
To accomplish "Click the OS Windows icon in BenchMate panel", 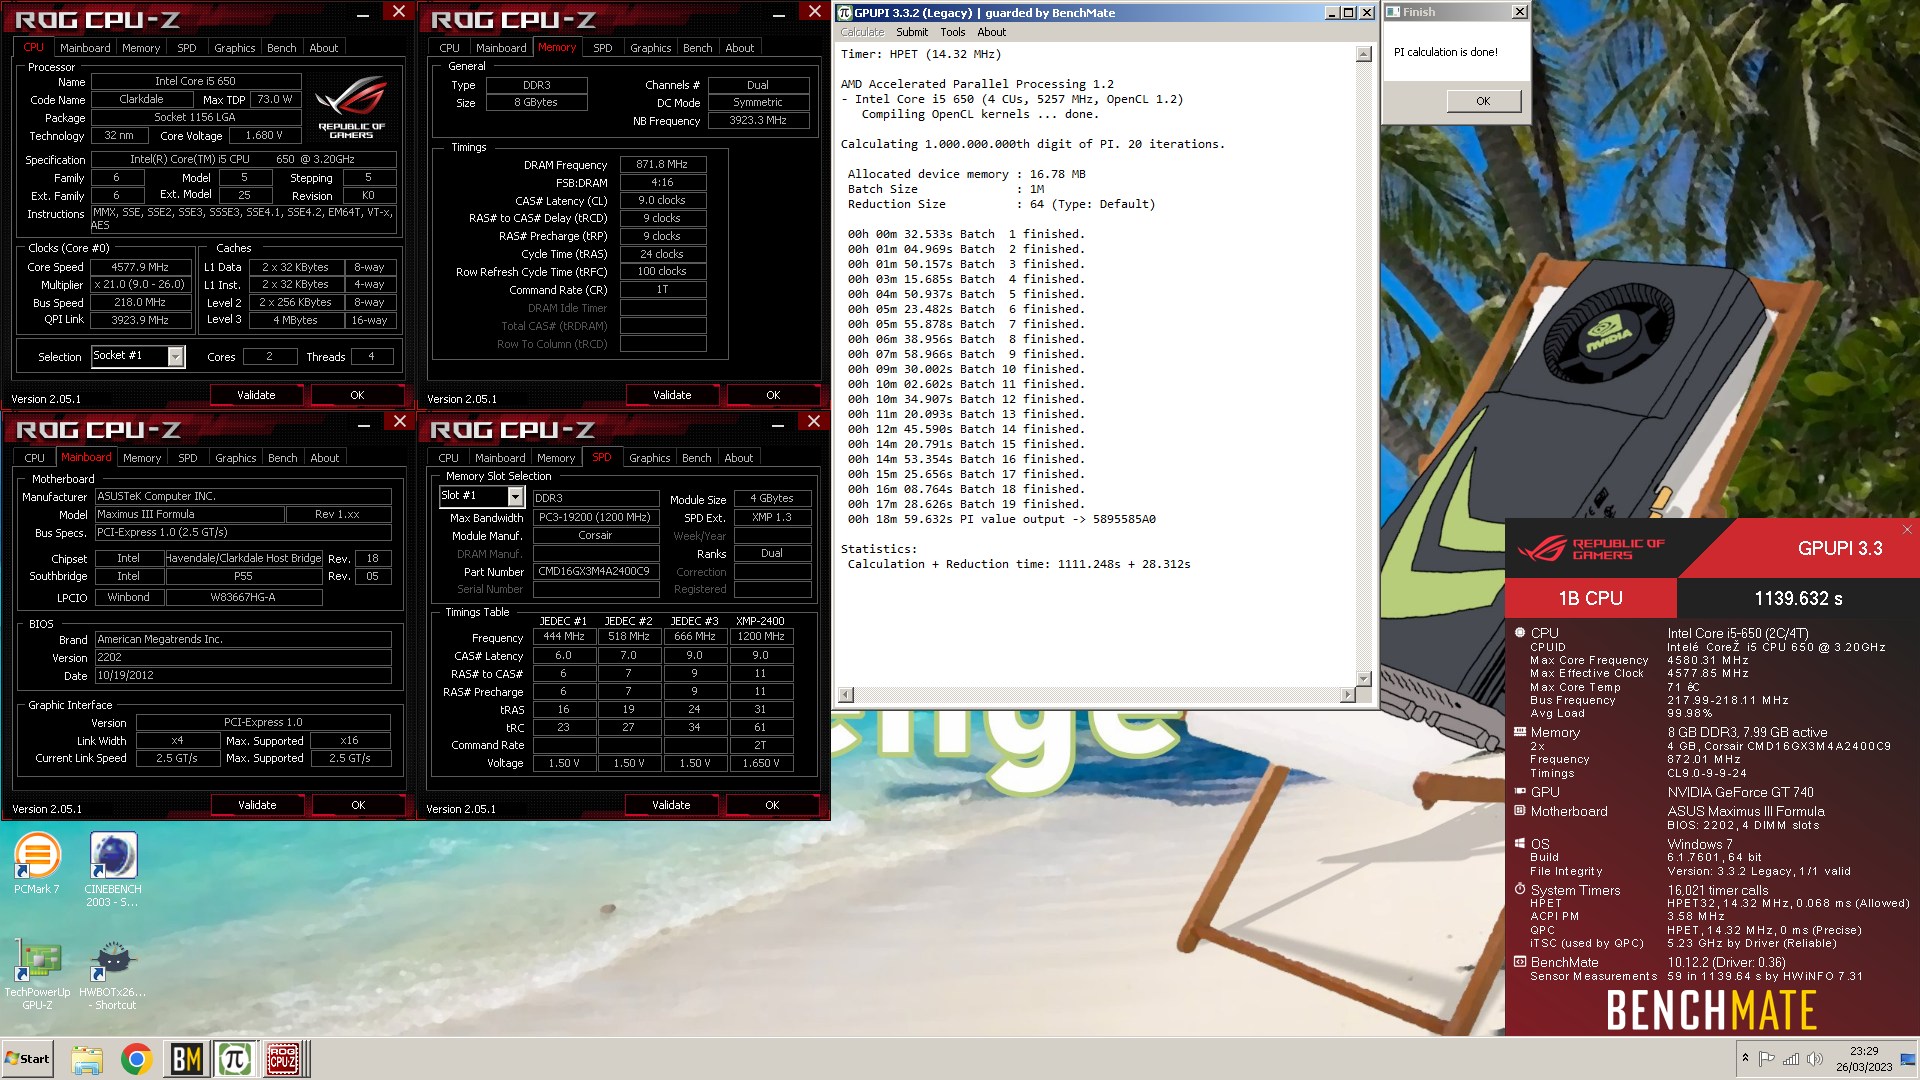I will pos(1520,844).
